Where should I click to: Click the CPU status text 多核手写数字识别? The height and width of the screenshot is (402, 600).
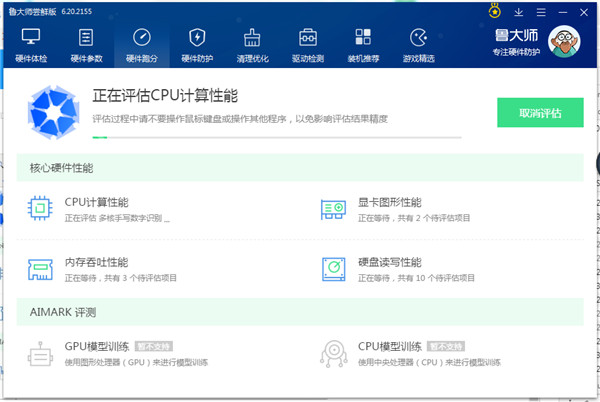pyautogui.click(x=117, y=218)
